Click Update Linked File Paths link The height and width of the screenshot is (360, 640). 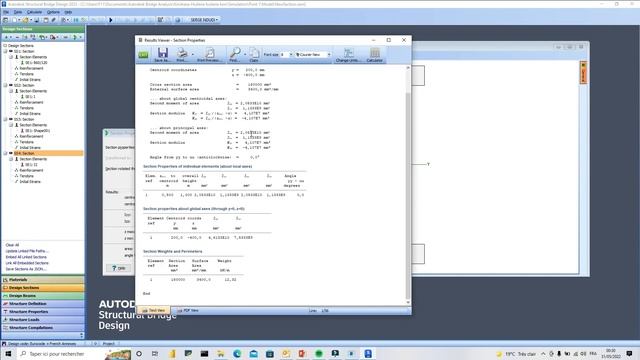[x=27, y=251]
